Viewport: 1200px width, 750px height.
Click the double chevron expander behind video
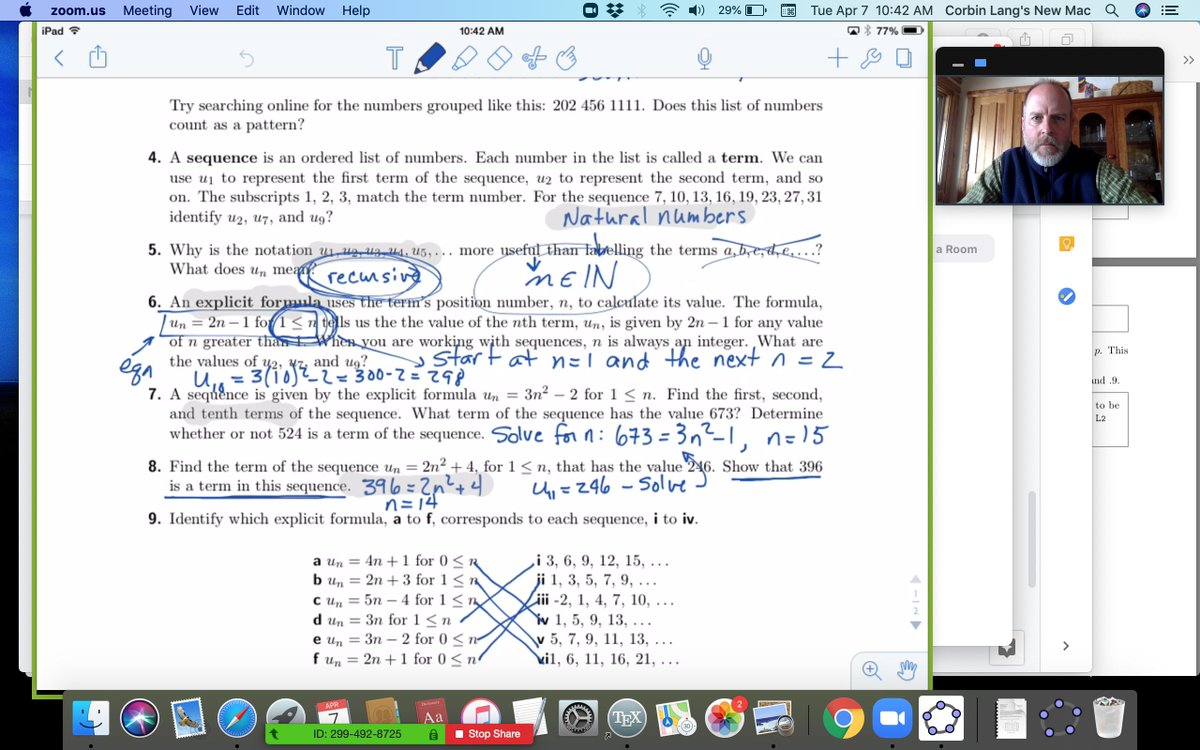(1187, 59)
